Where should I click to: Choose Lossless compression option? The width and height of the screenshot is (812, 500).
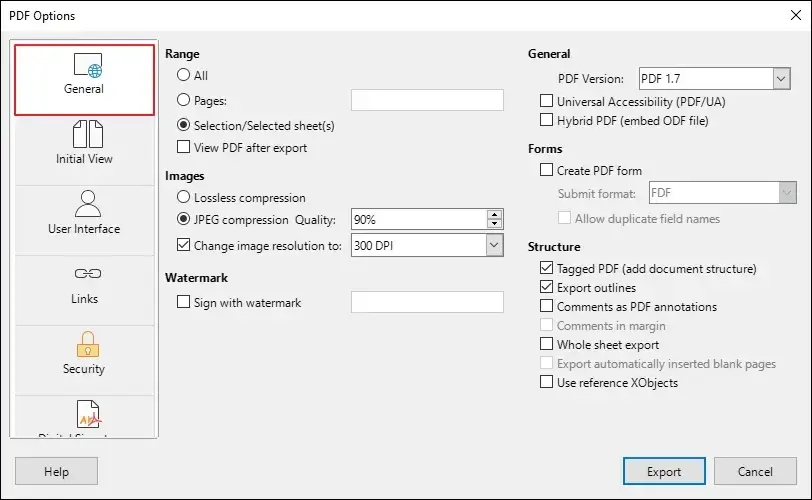tap(183, 197)
